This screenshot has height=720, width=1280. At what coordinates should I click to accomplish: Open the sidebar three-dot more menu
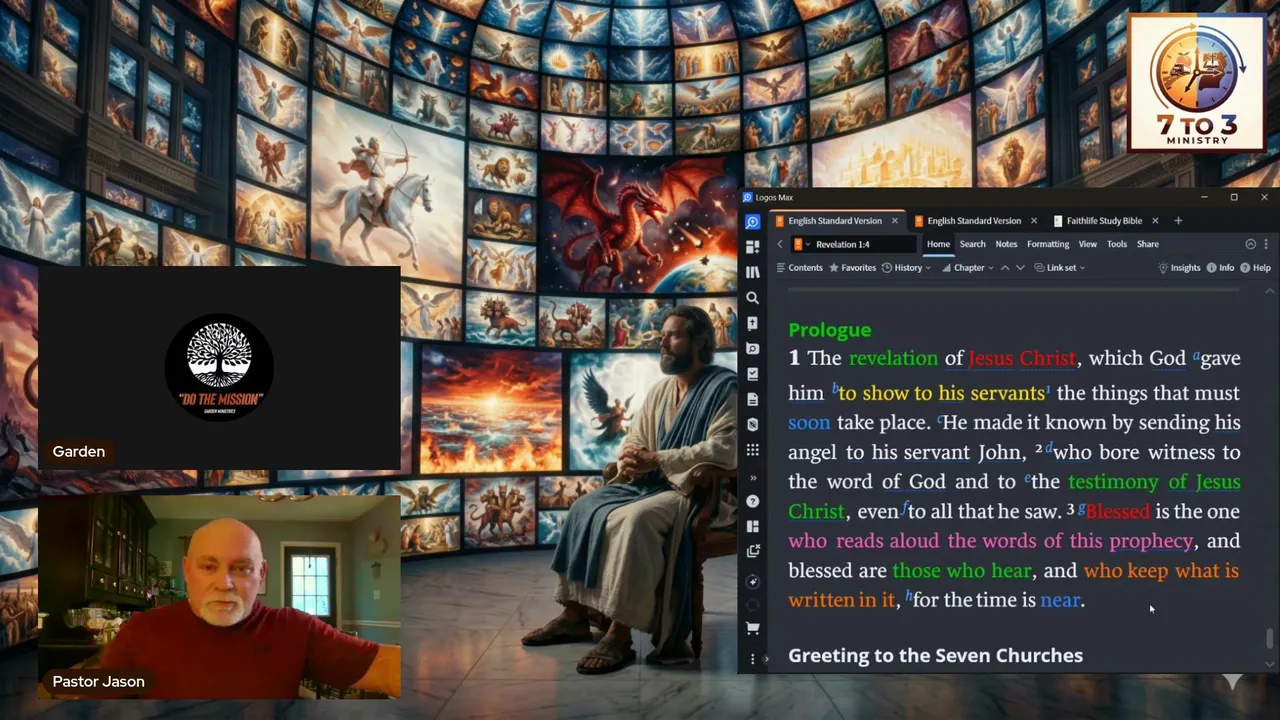[x=752, y=658]
